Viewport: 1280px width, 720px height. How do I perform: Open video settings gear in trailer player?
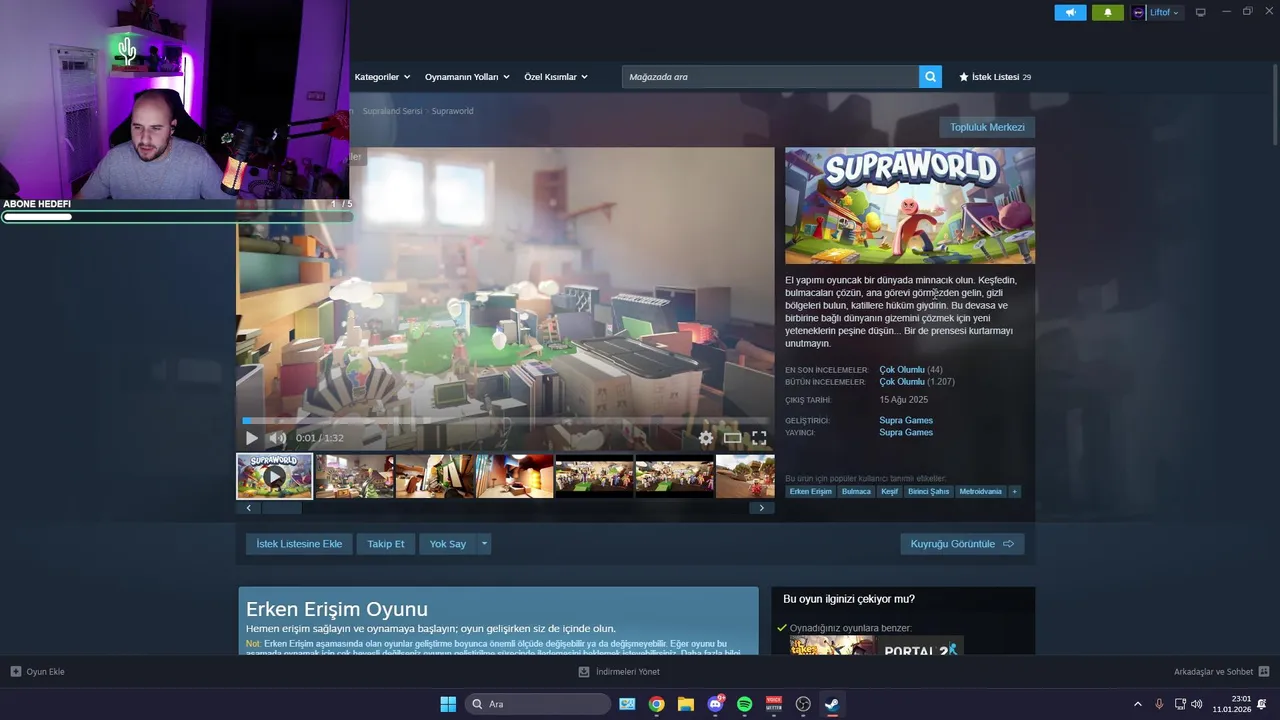coord(706,438)
